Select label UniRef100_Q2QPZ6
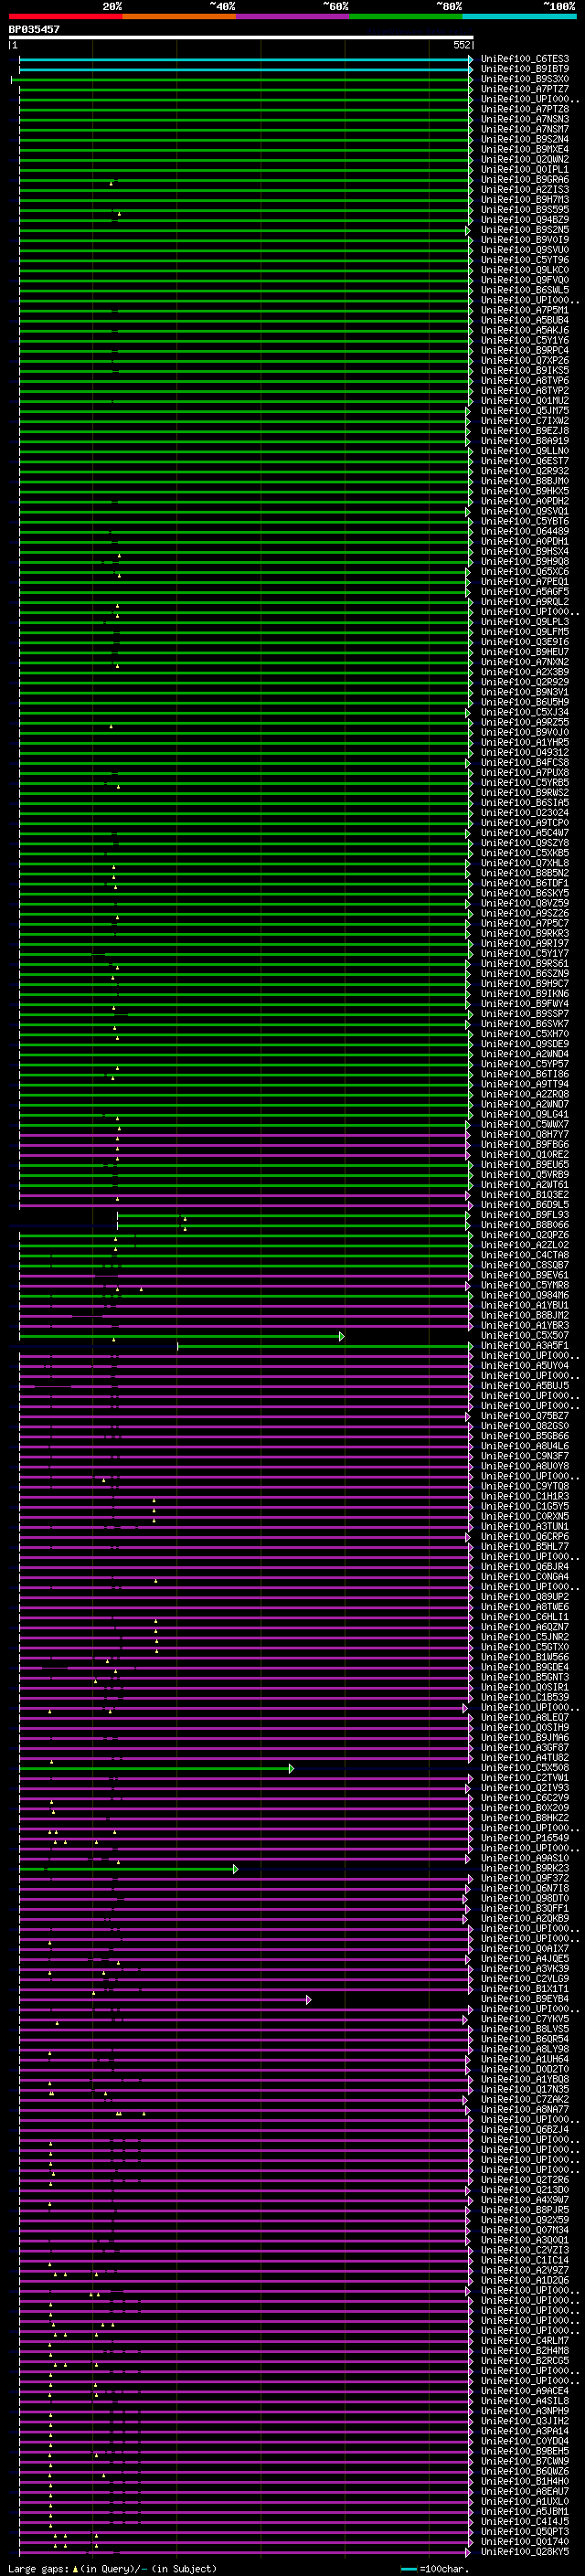Screen dimensions: 585x2576 pos(524,1235)
